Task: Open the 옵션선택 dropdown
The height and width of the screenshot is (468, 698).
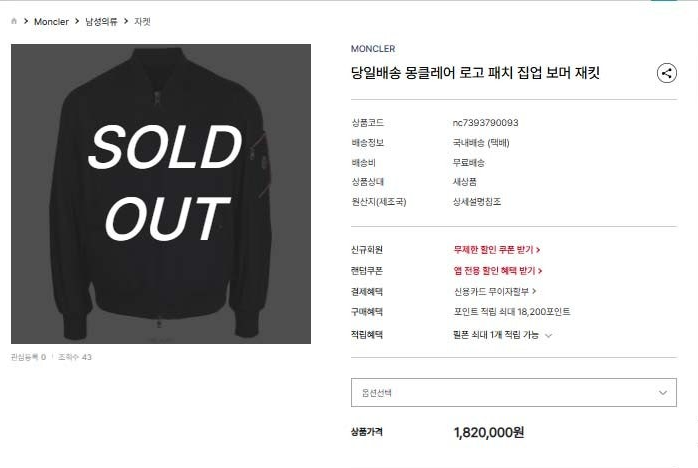Action: (514, 392)
